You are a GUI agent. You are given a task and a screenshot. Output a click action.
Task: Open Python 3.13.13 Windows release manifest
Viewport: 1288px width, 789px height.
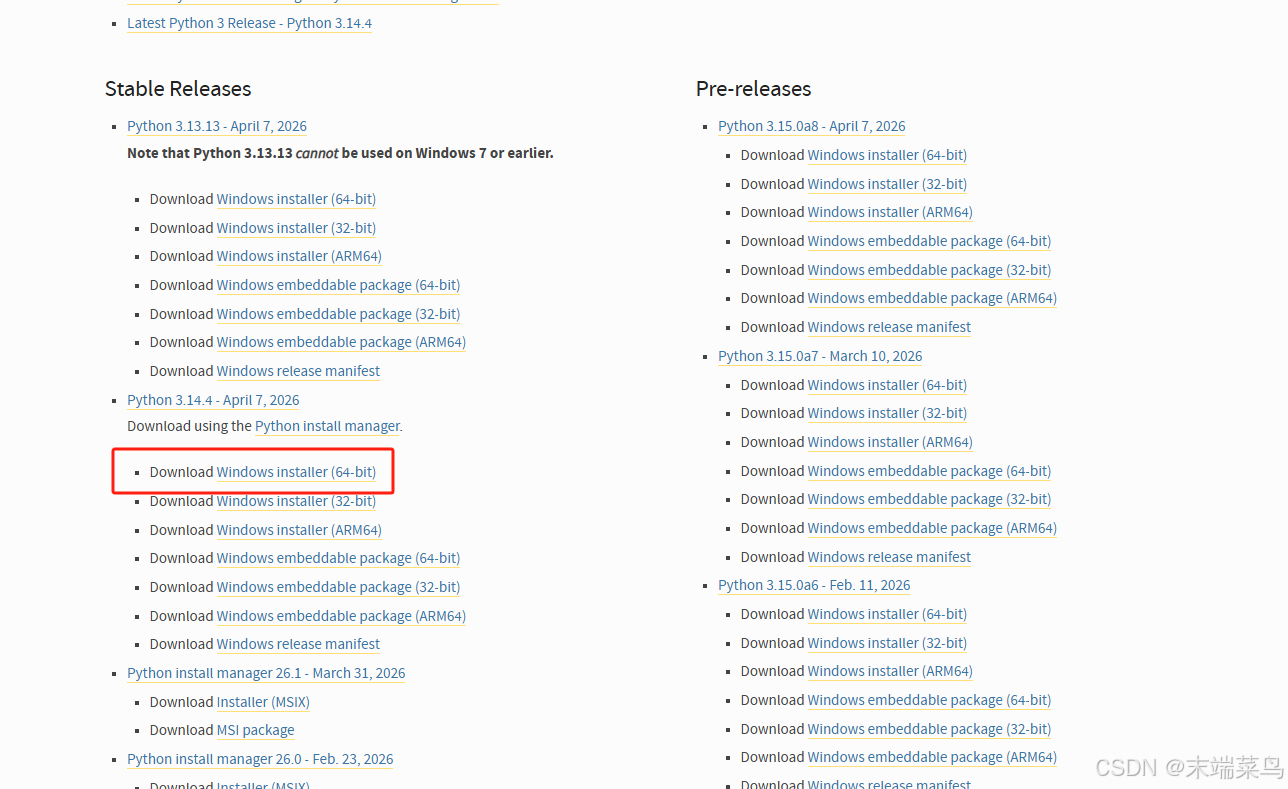pyautogui.click(x=298, y=371)
